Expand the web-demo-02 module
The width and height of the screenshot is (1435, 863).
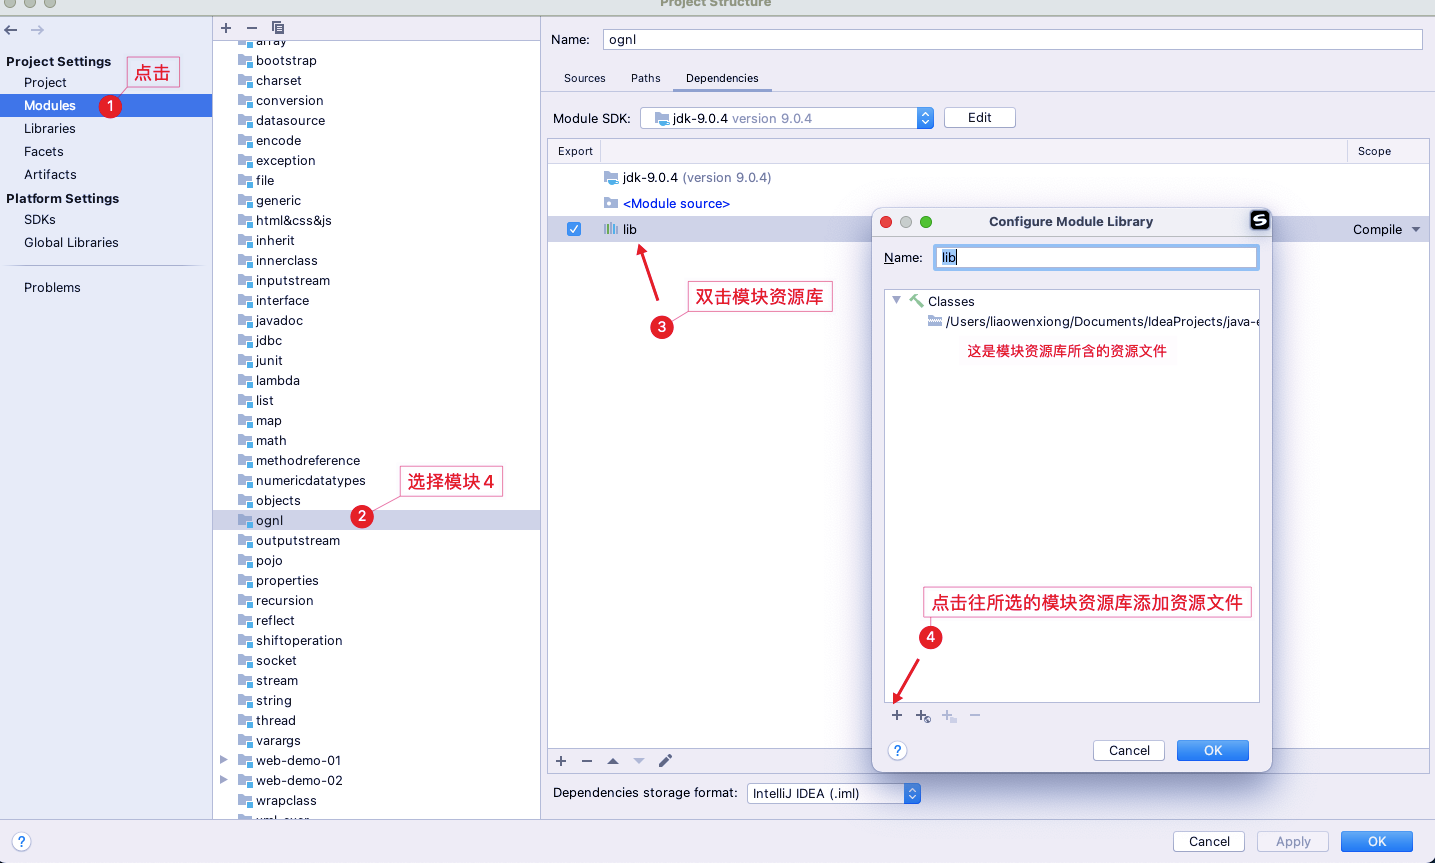[224, 780]
